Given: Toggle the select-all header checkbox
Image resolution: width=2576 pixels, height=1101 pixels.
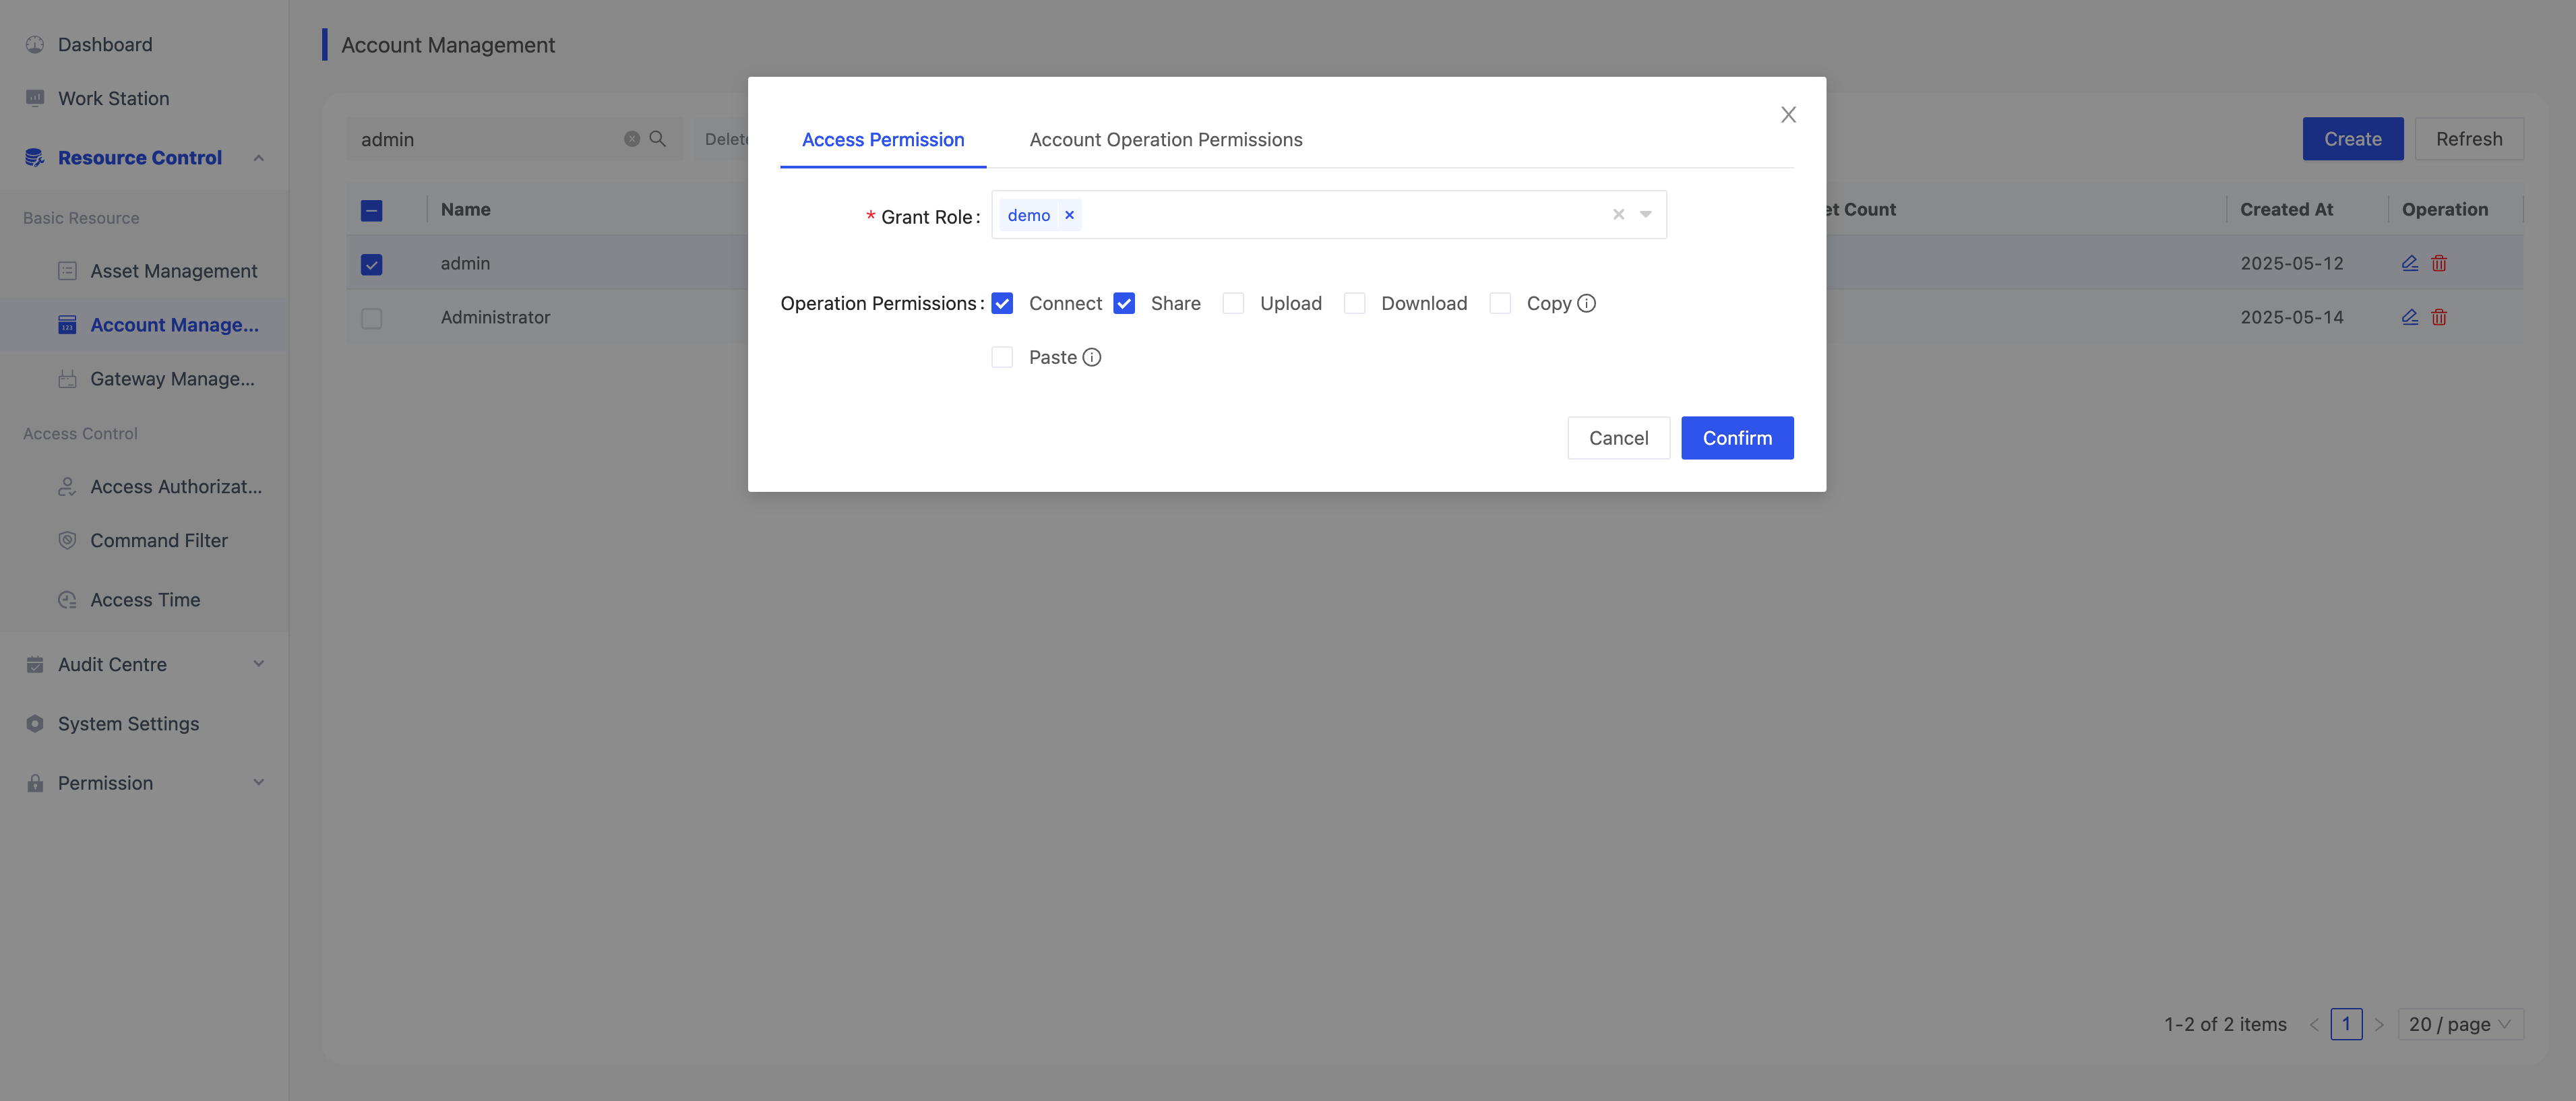Looking at the screenshot, I should 371,210.
